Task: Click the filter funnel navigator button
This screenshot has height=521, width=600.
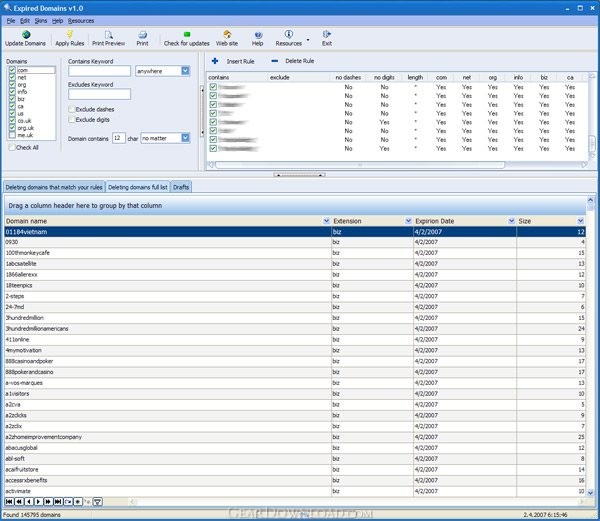Action: coord(98,501)
